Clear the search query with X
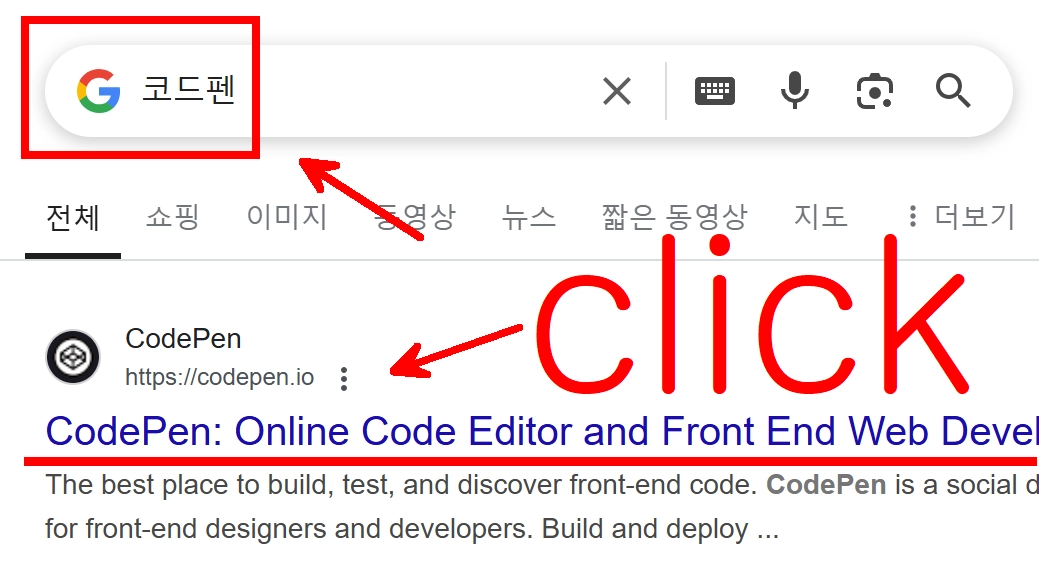 (x=617, y=91)
